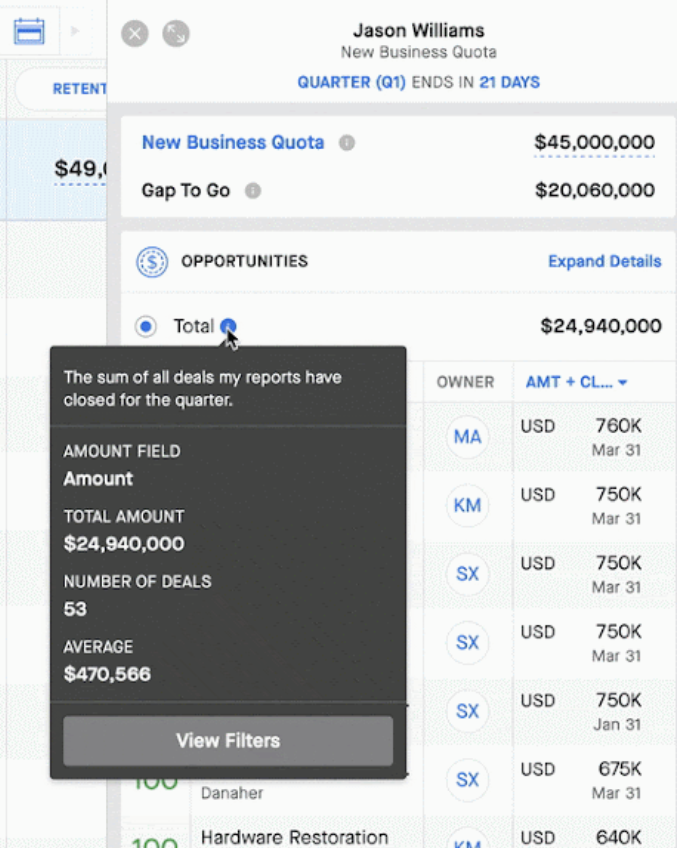Viewport: 684px width, 848px height.
Task: Select the Total radio button
Action: click(x=145, y=326)
